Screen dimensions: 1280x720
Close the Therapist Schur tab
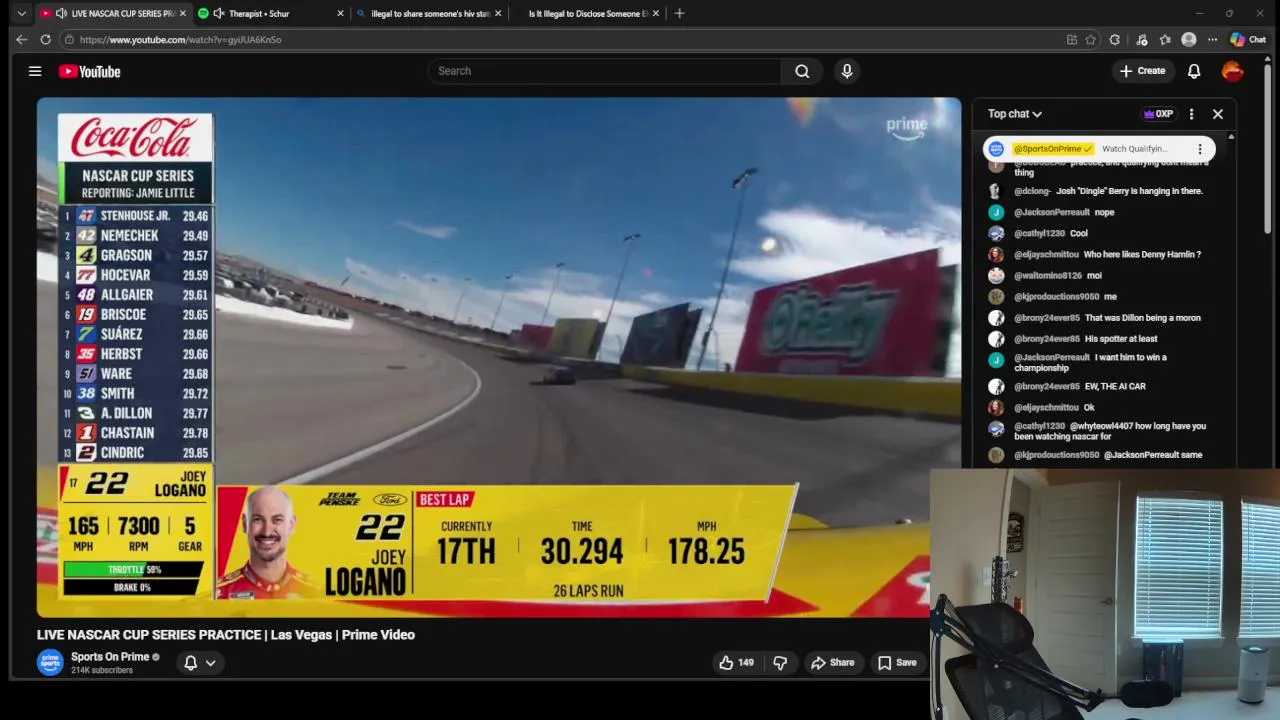[x=340, y=13]
